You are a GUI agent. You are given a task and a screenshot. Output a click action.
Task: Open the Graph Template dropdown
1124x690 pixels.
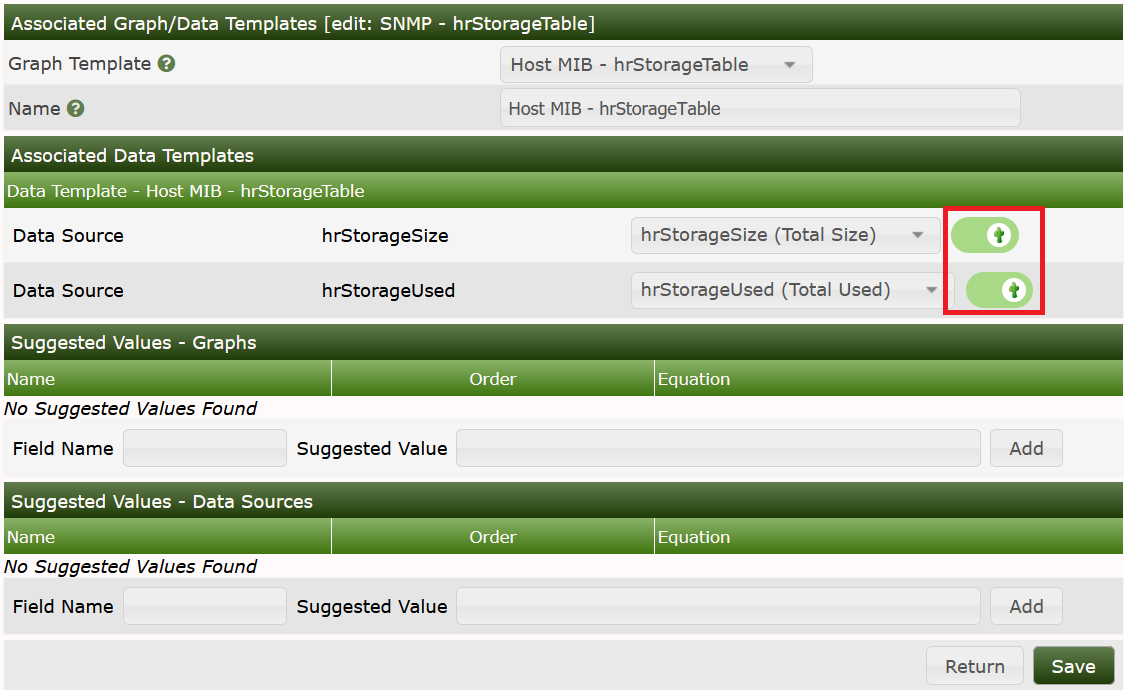coord(655,65)
